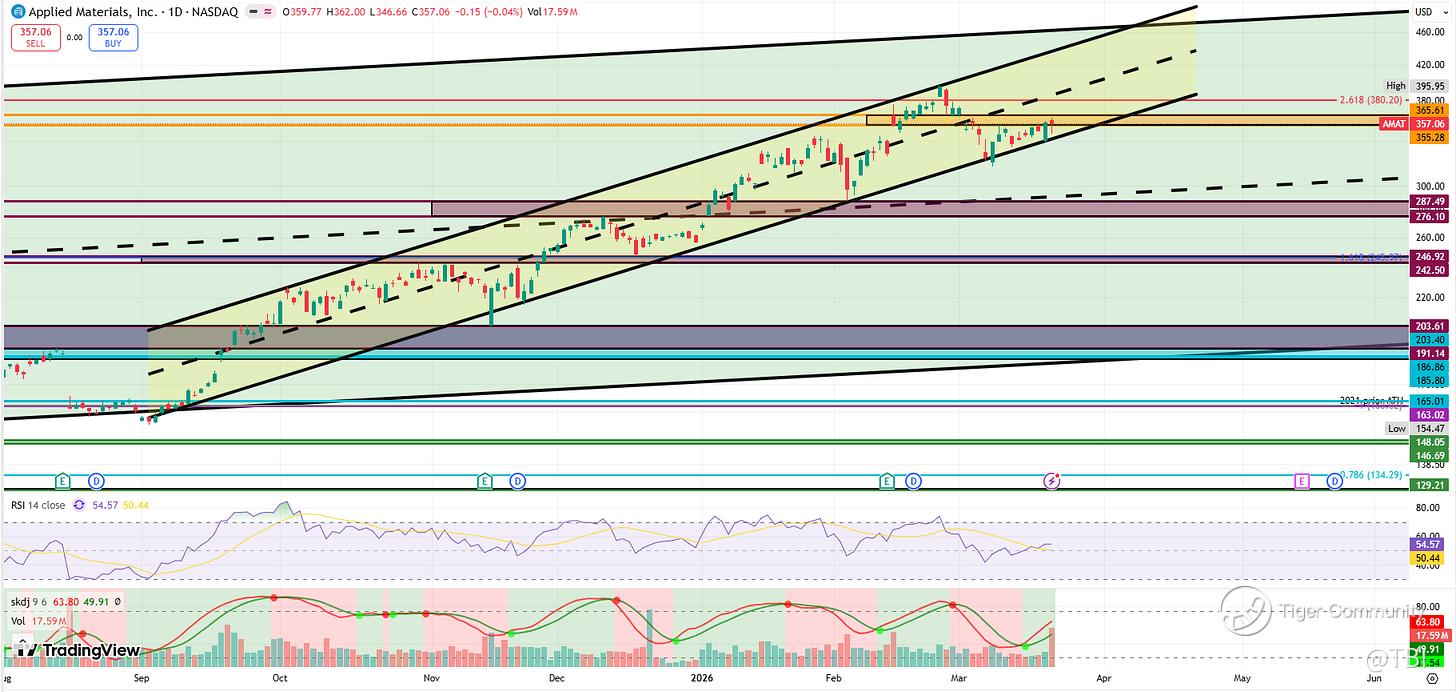Open the August green E earnings marker

tap(63, 481)
